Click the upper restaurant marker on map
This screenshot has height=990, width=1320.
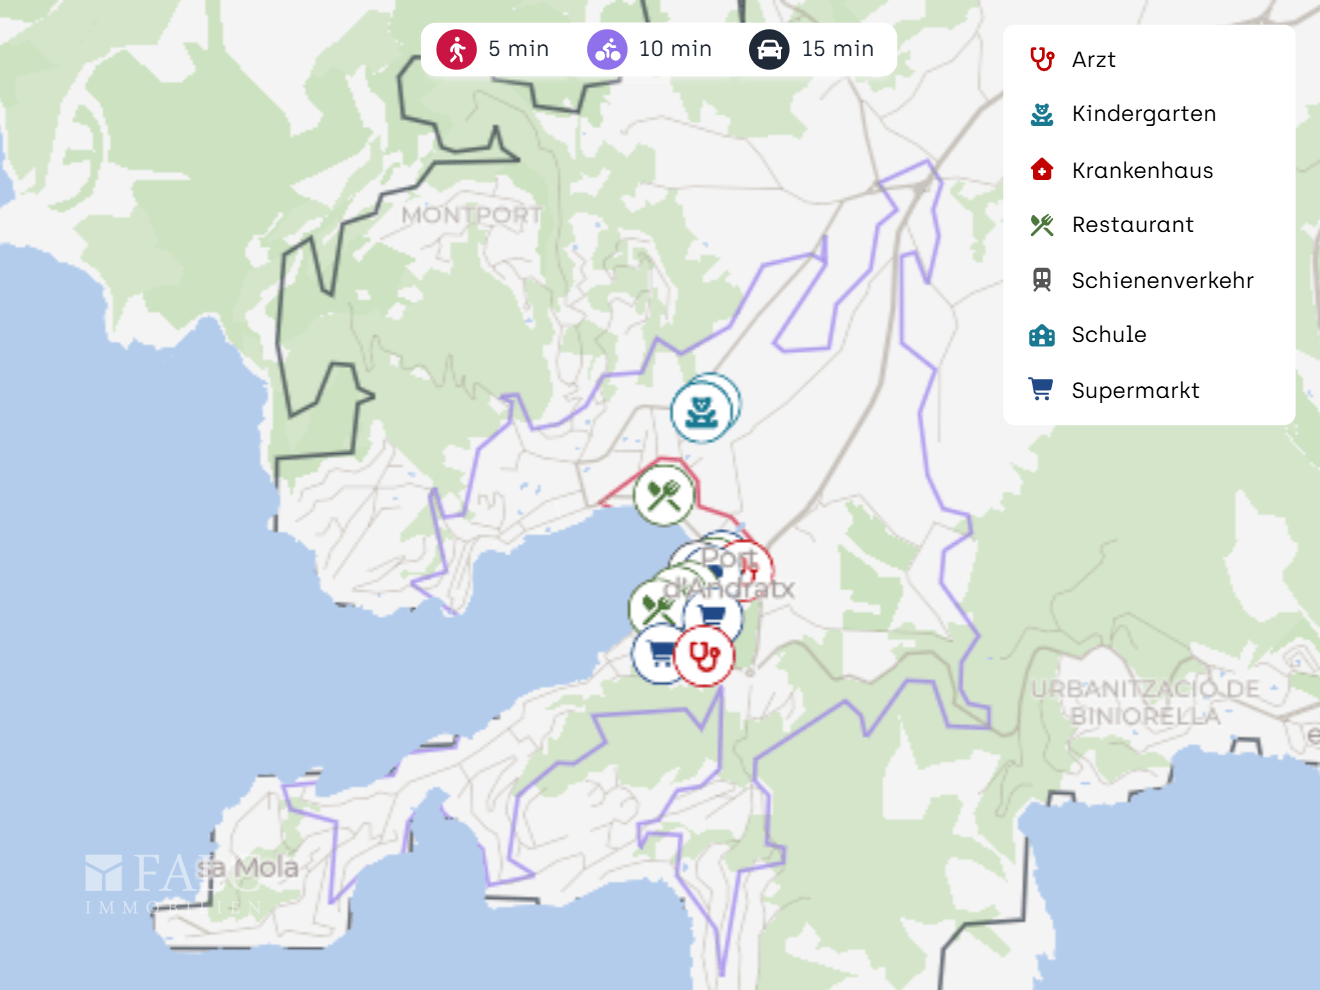click(x=664, y=495)
